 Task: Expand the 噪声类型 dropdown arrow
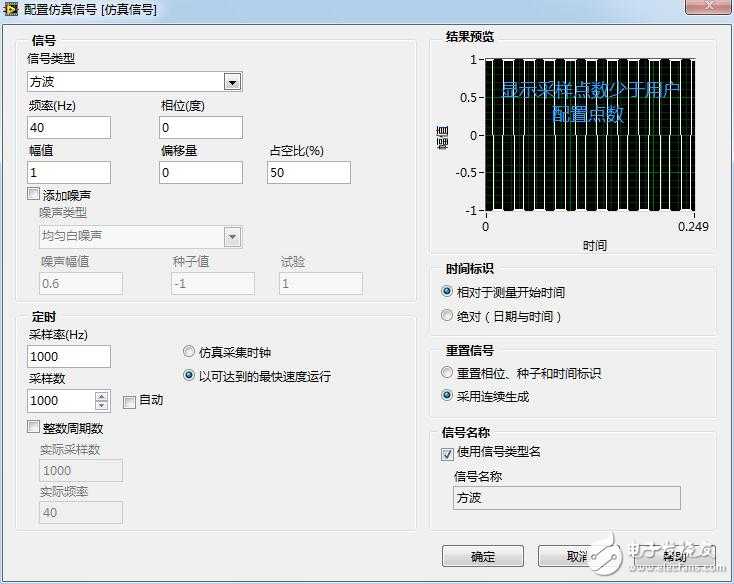(233, 237)
